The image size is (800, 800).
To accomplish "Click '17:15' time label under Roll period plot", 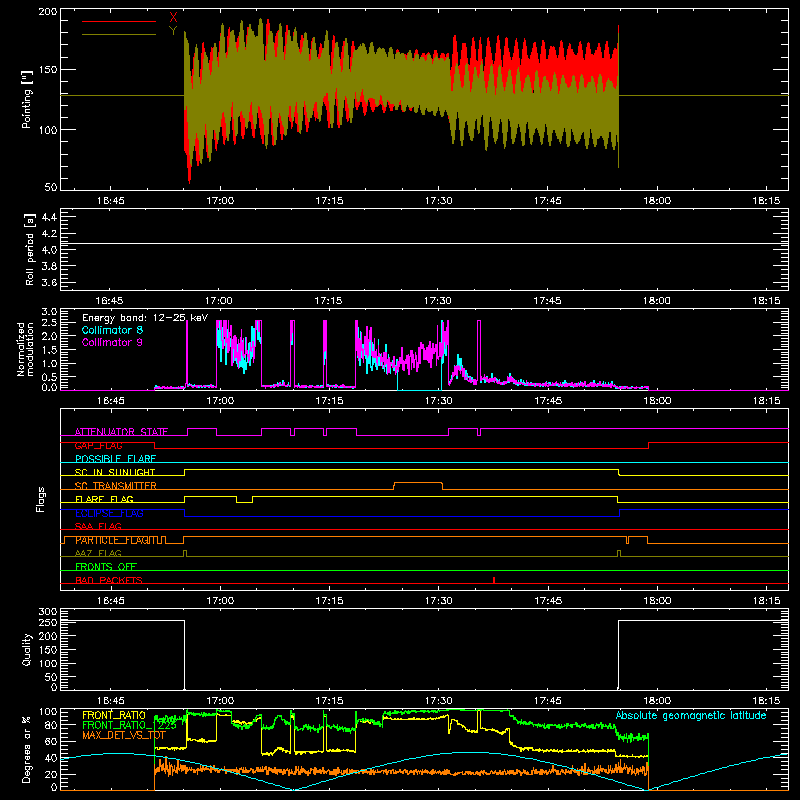I will pyautogui.click(x=328, y=301).
